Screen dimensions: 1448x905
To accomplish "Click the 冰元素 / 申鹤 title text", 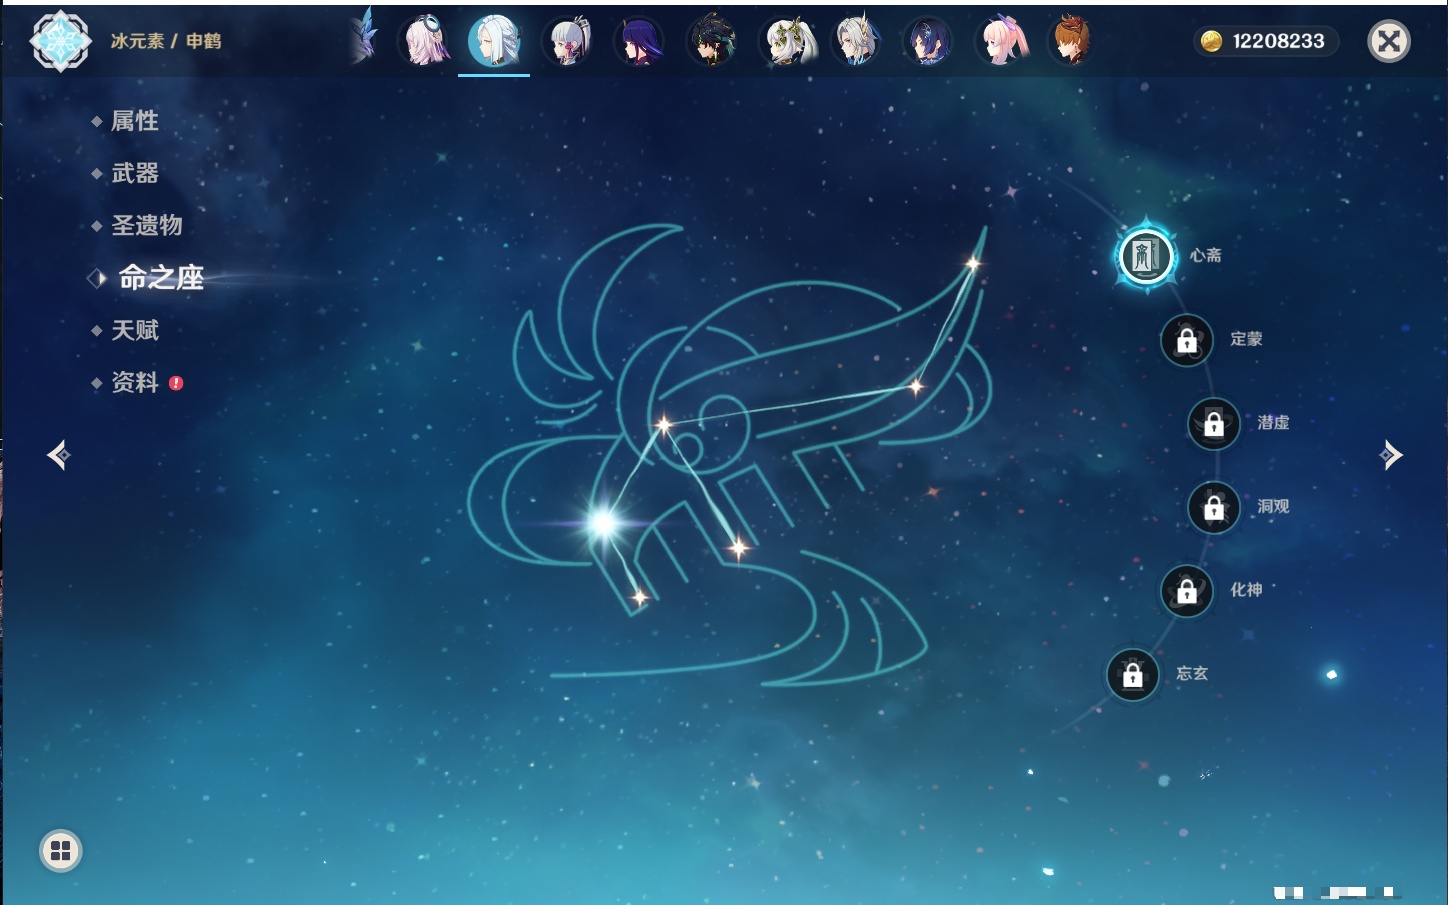I will 166,41.
